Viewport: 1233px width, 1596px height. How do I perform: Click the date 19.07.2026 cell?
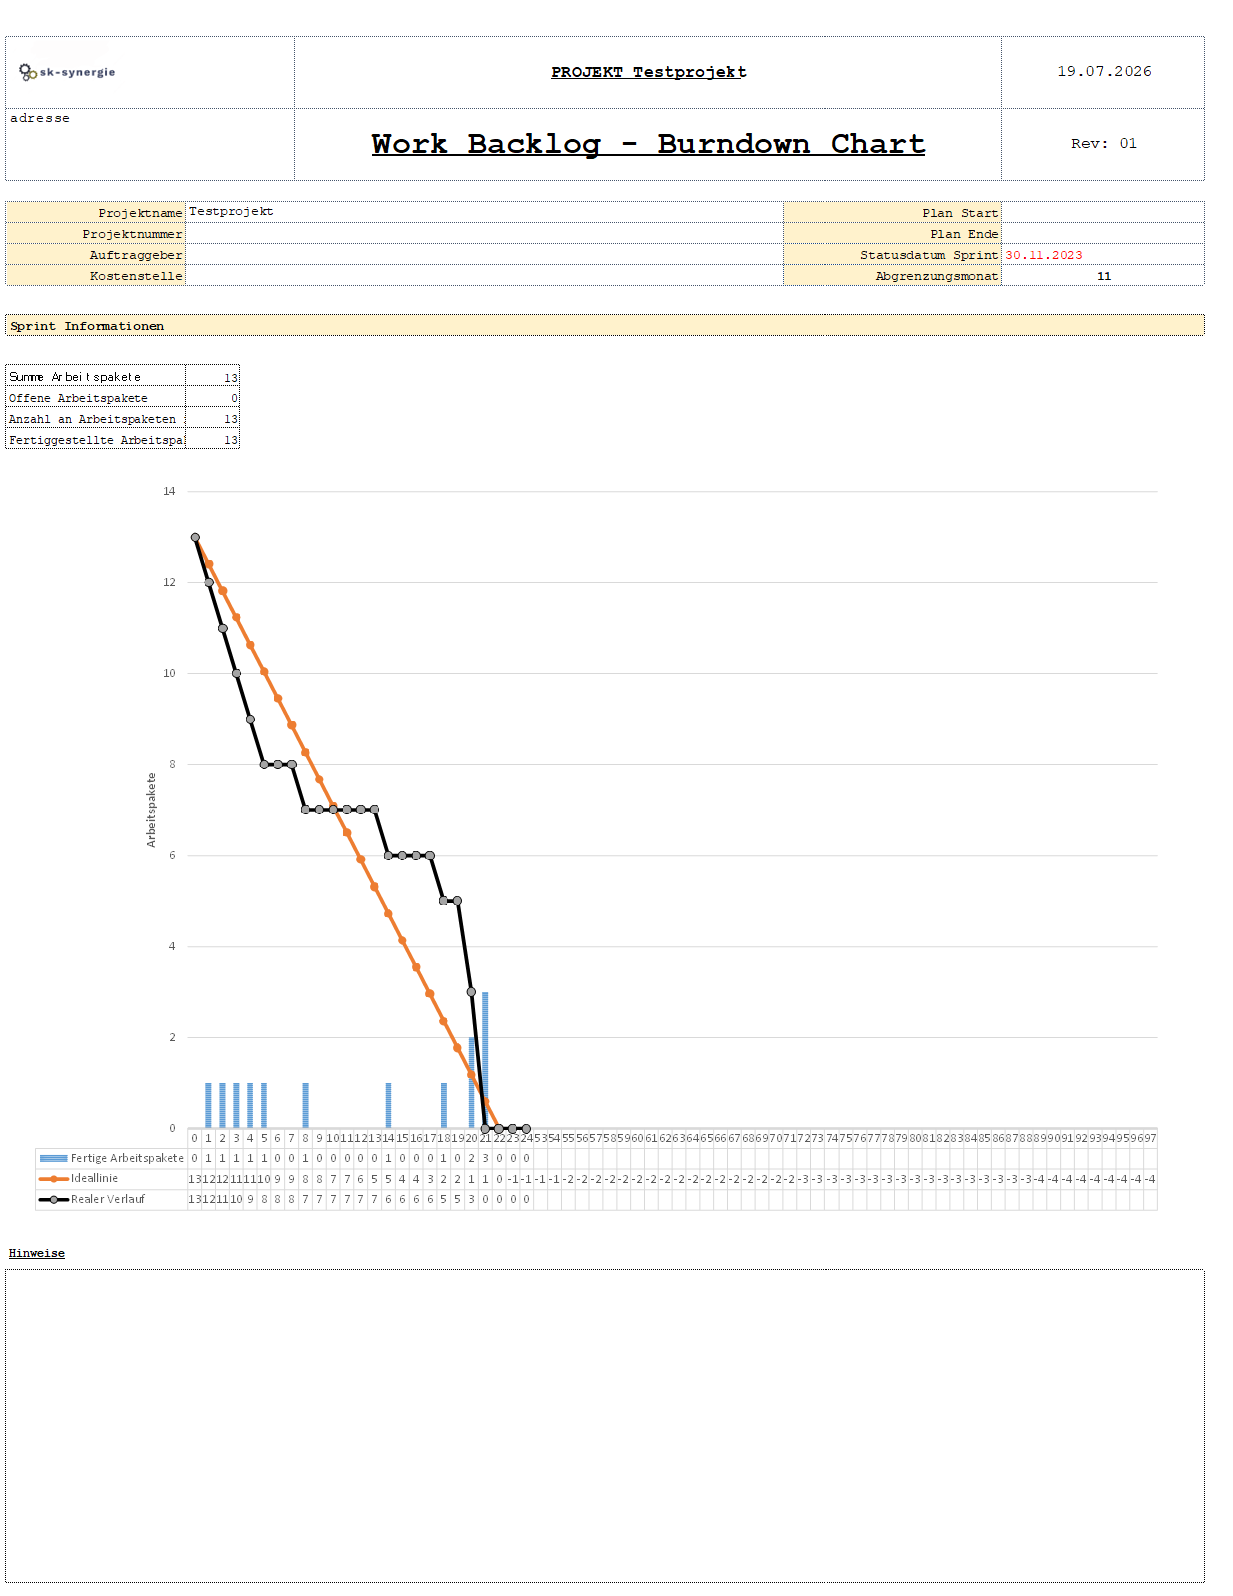point(1104,72)
